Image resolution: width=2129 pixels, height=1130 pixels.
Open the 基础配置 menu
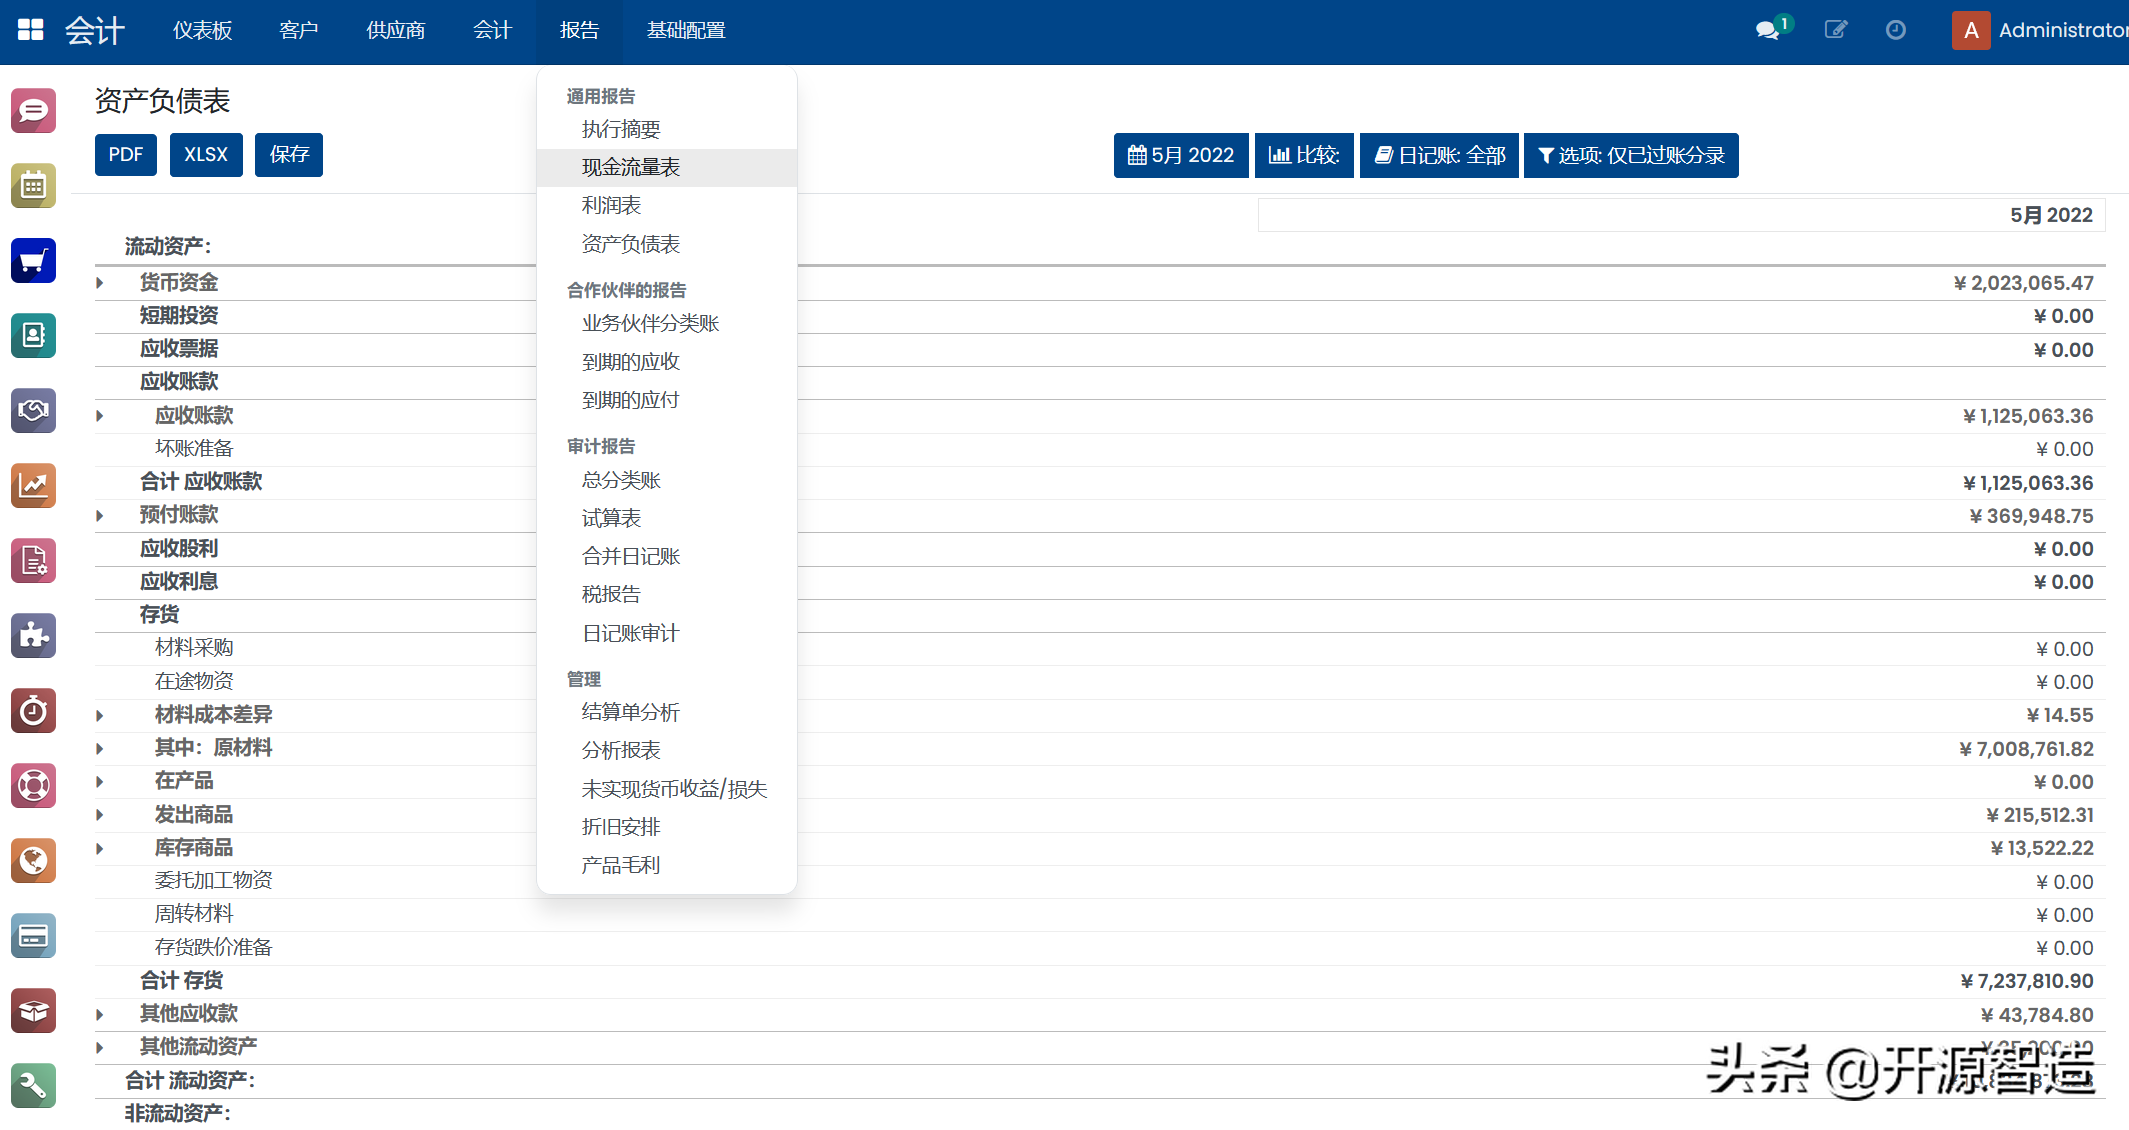coord(686,30)
